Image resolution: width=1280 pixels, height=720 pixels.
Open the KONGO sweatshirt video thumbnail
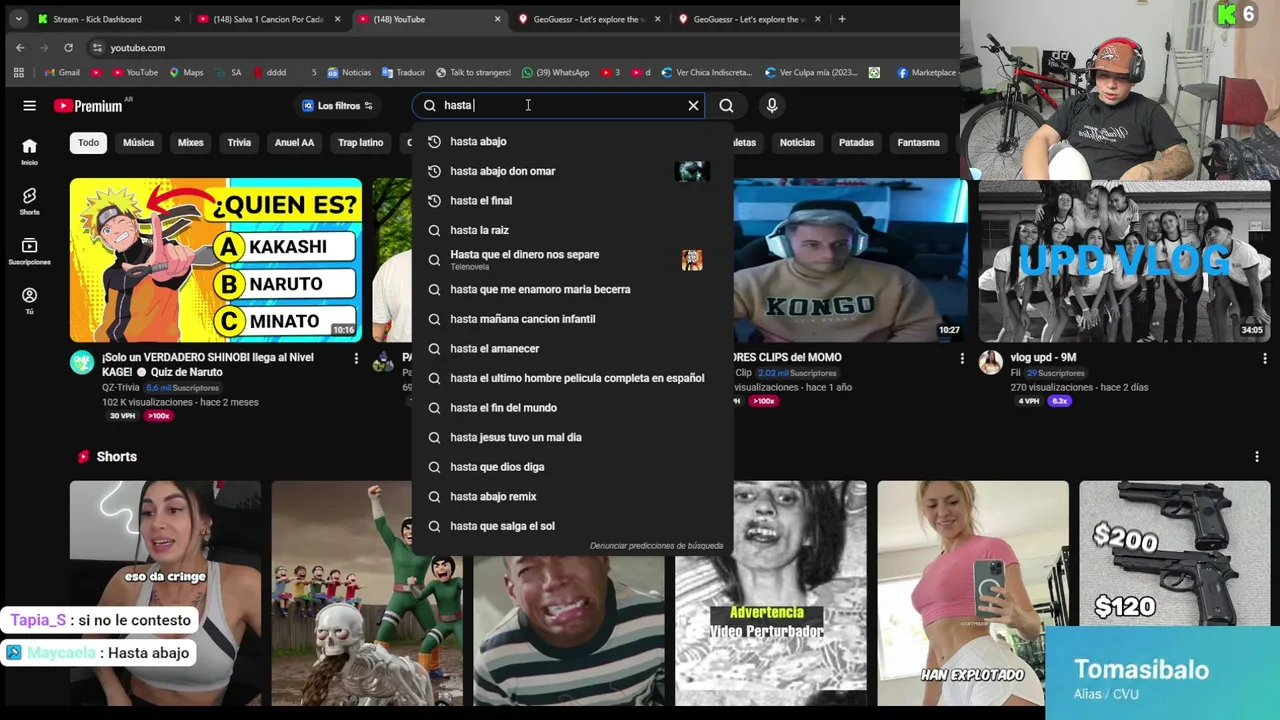(x=851, y=260)
